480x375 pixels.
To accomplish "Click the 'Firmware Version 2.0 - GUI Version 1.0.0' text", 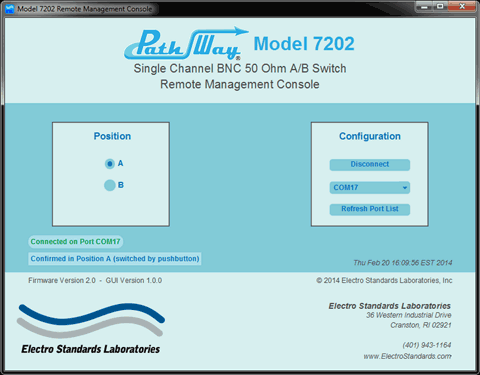I will (x=95, y=280).
